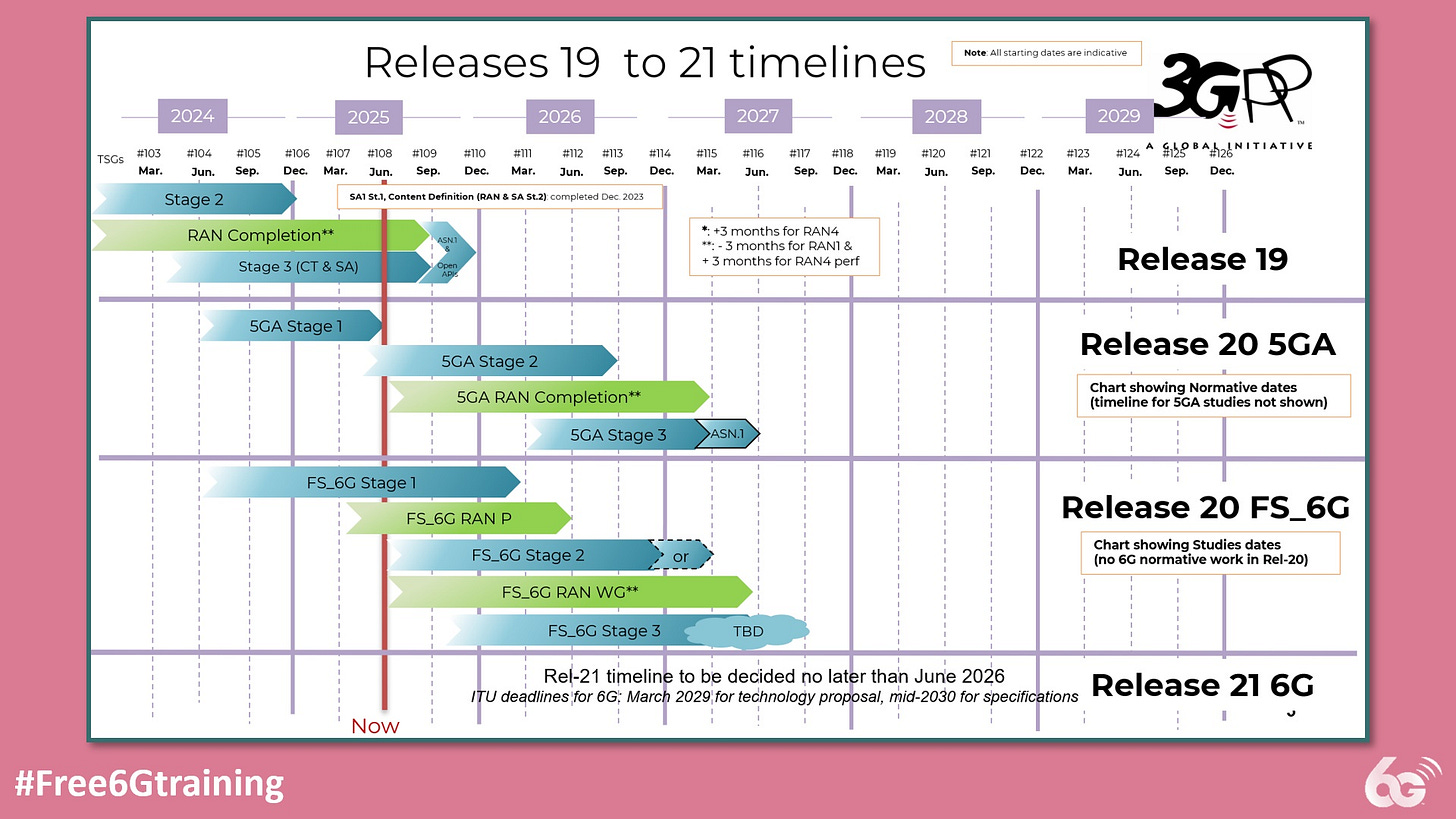Click the '5GA Stage 3' bar
Image resolution: width=1456 pixels, height=819 pixels.
pyautogui.click(x=618, y=434)
